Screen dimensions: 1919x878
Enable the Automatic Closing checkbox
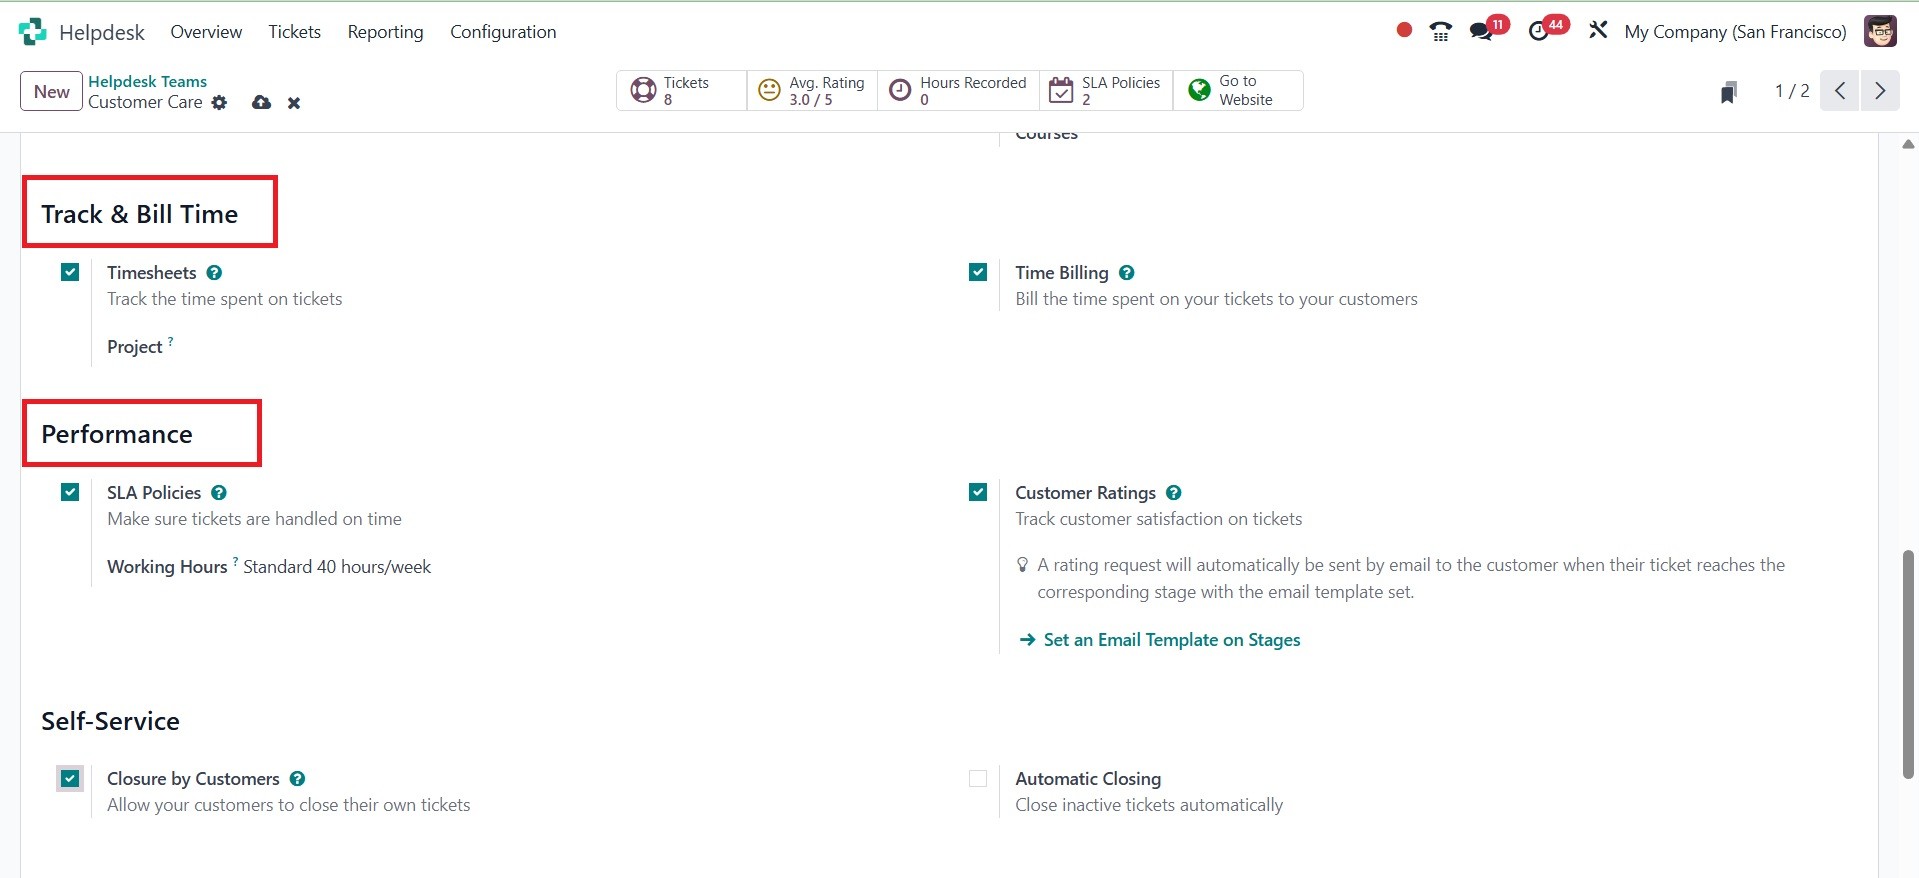coord(978,779)
